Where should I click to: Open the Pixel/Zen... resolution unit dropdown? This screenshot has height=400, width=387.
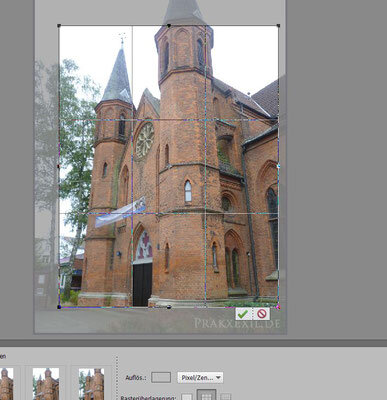coord(200,378)
